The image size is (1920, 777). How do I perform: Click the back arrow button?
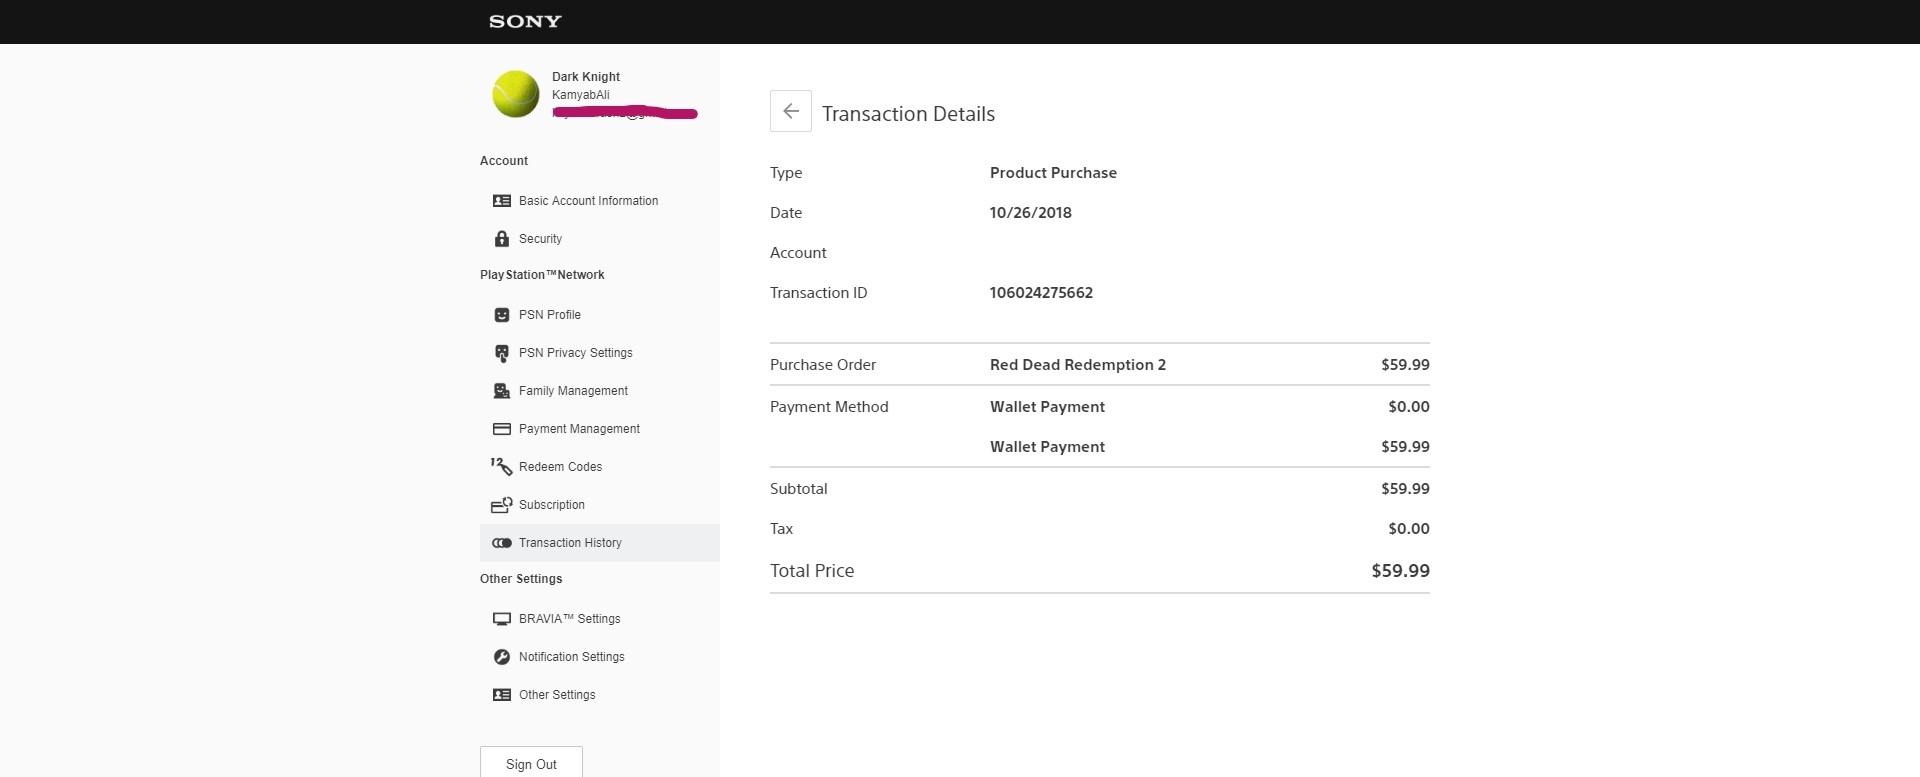click(790, 111)
